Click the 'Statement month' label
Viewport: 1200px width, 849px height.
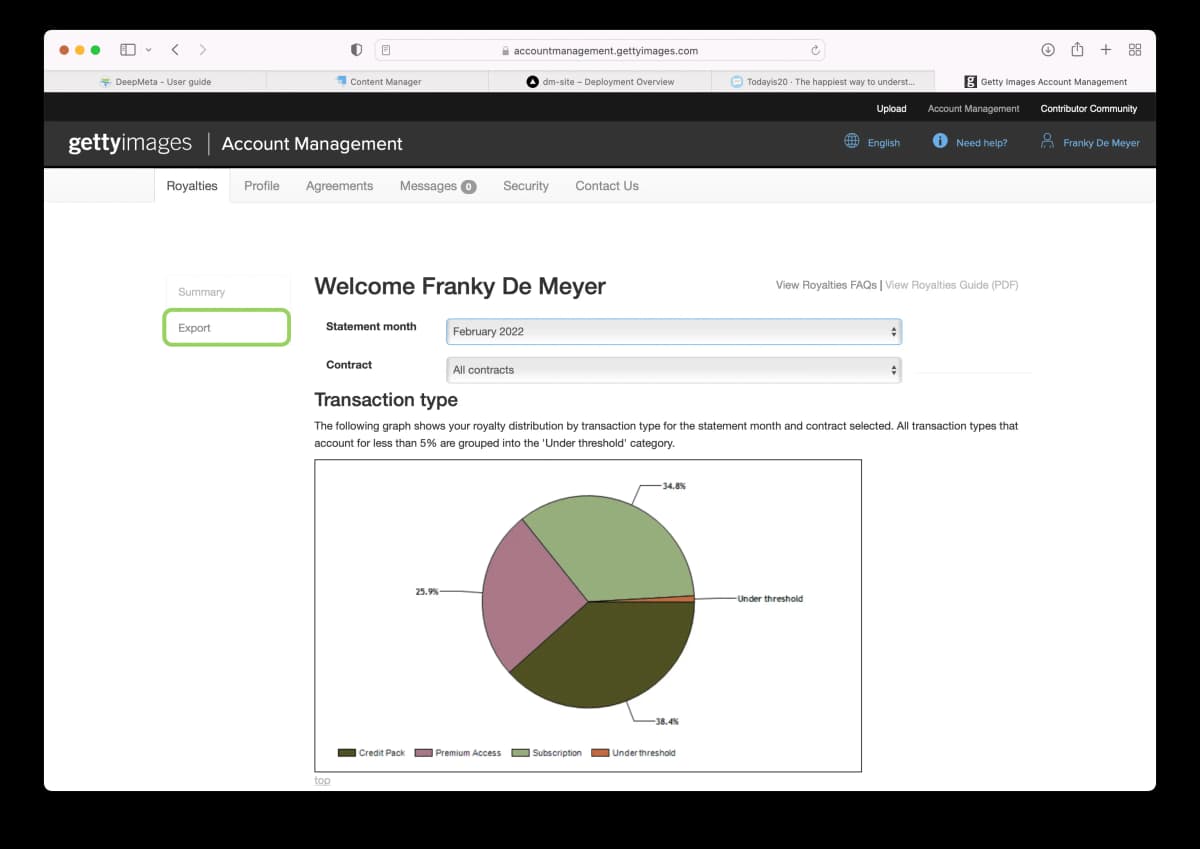371,327
